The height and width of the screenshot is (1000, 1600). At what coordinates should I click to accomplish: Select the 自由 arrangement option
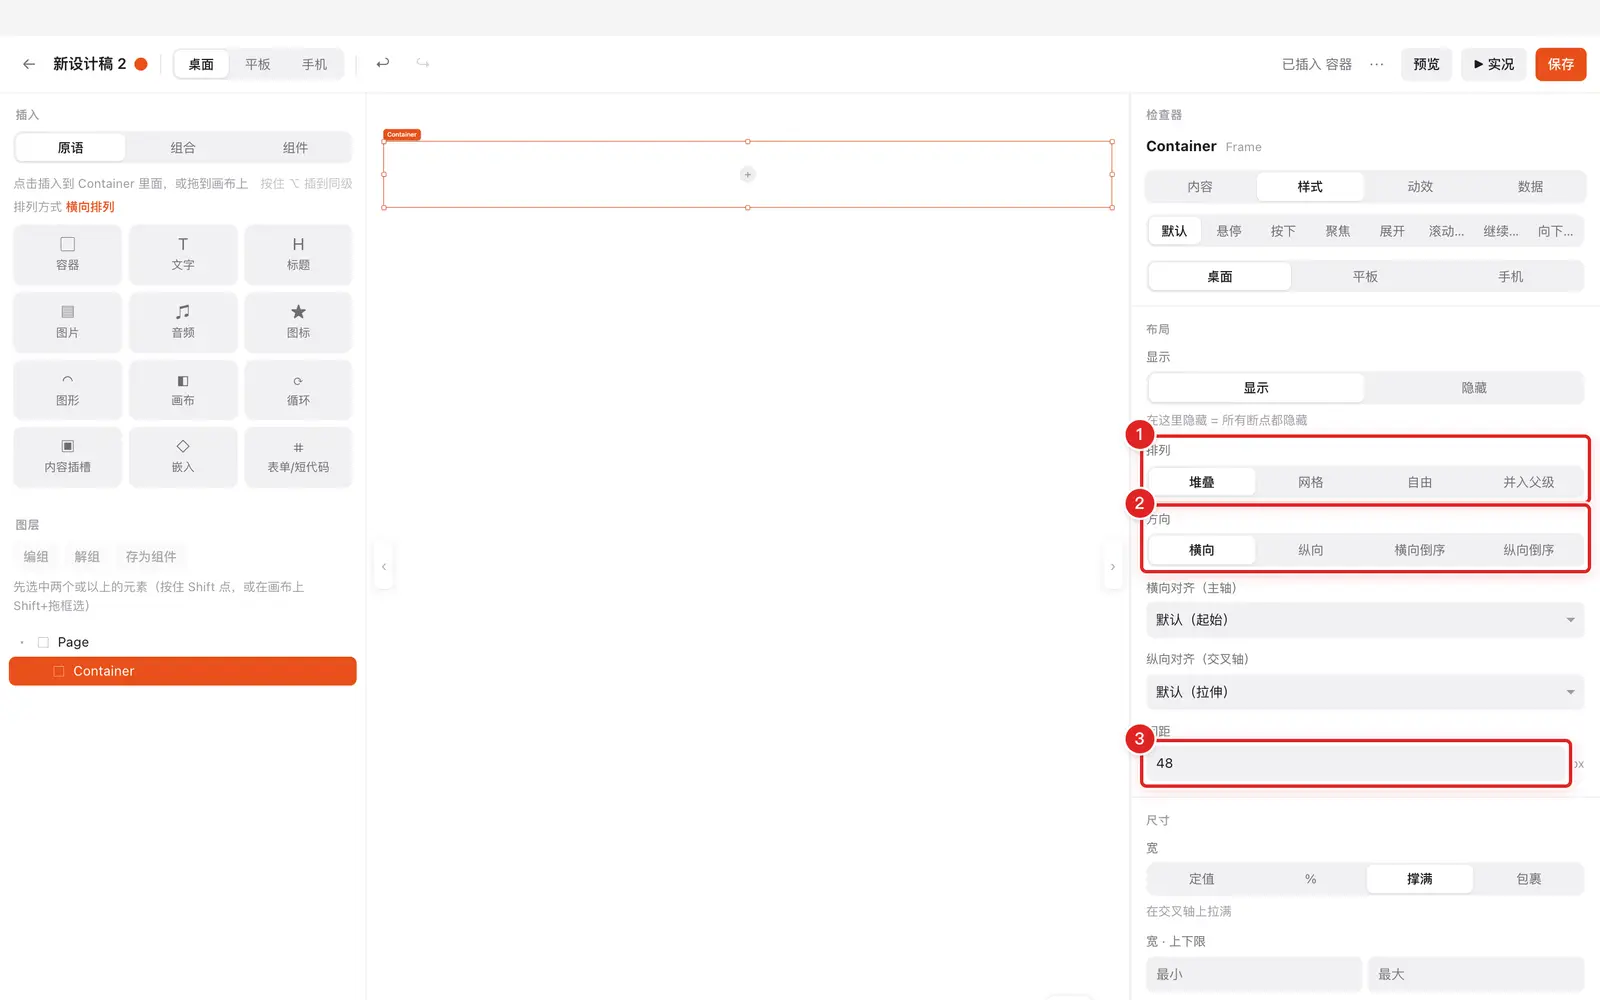[1420, 482]
